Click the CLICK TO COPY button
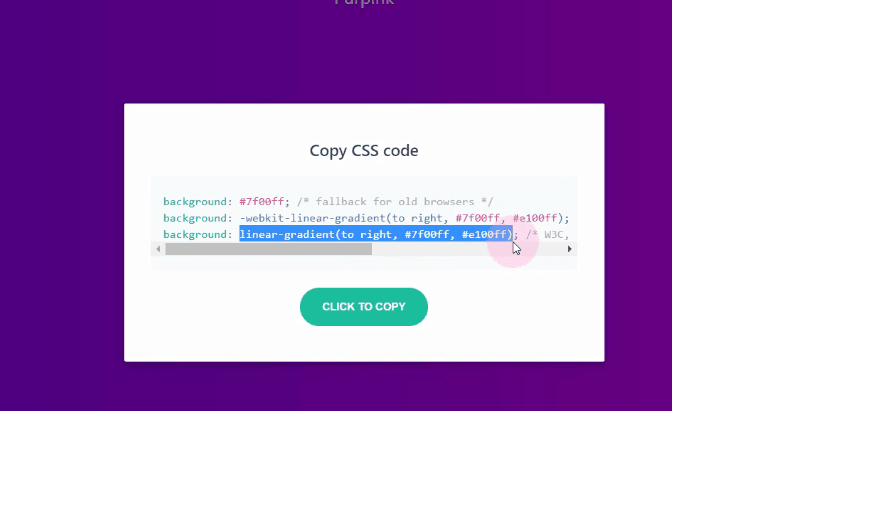This screenshot has width=870, height=514. tap(364, 307)
